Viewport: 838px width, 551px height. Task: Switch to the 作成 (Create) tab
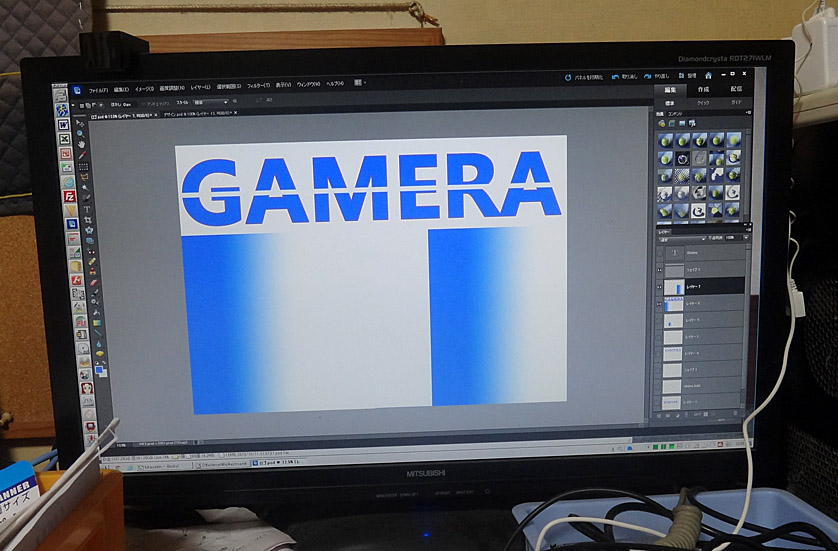[702, 89]
